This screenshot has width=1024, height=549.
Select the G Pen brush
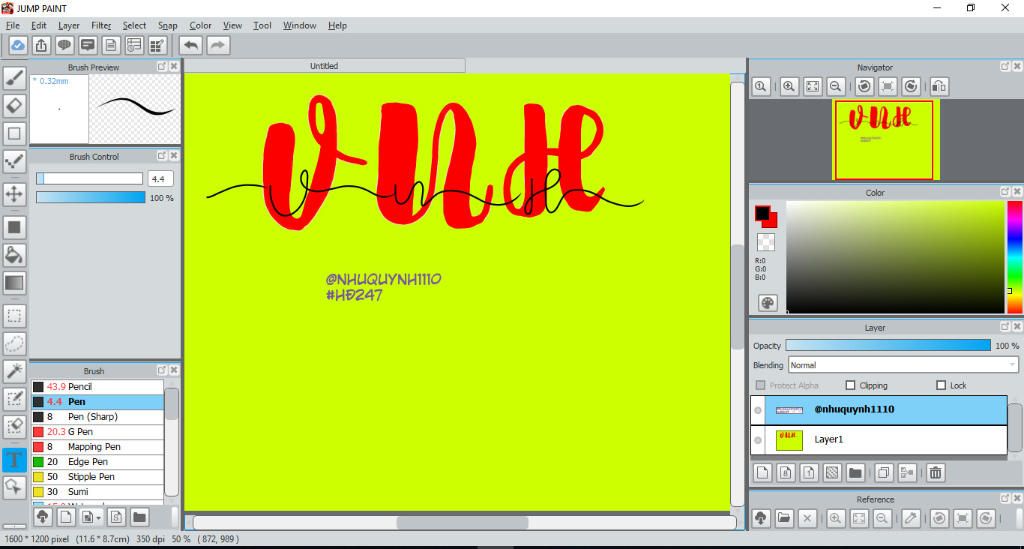tap(97, 431)
